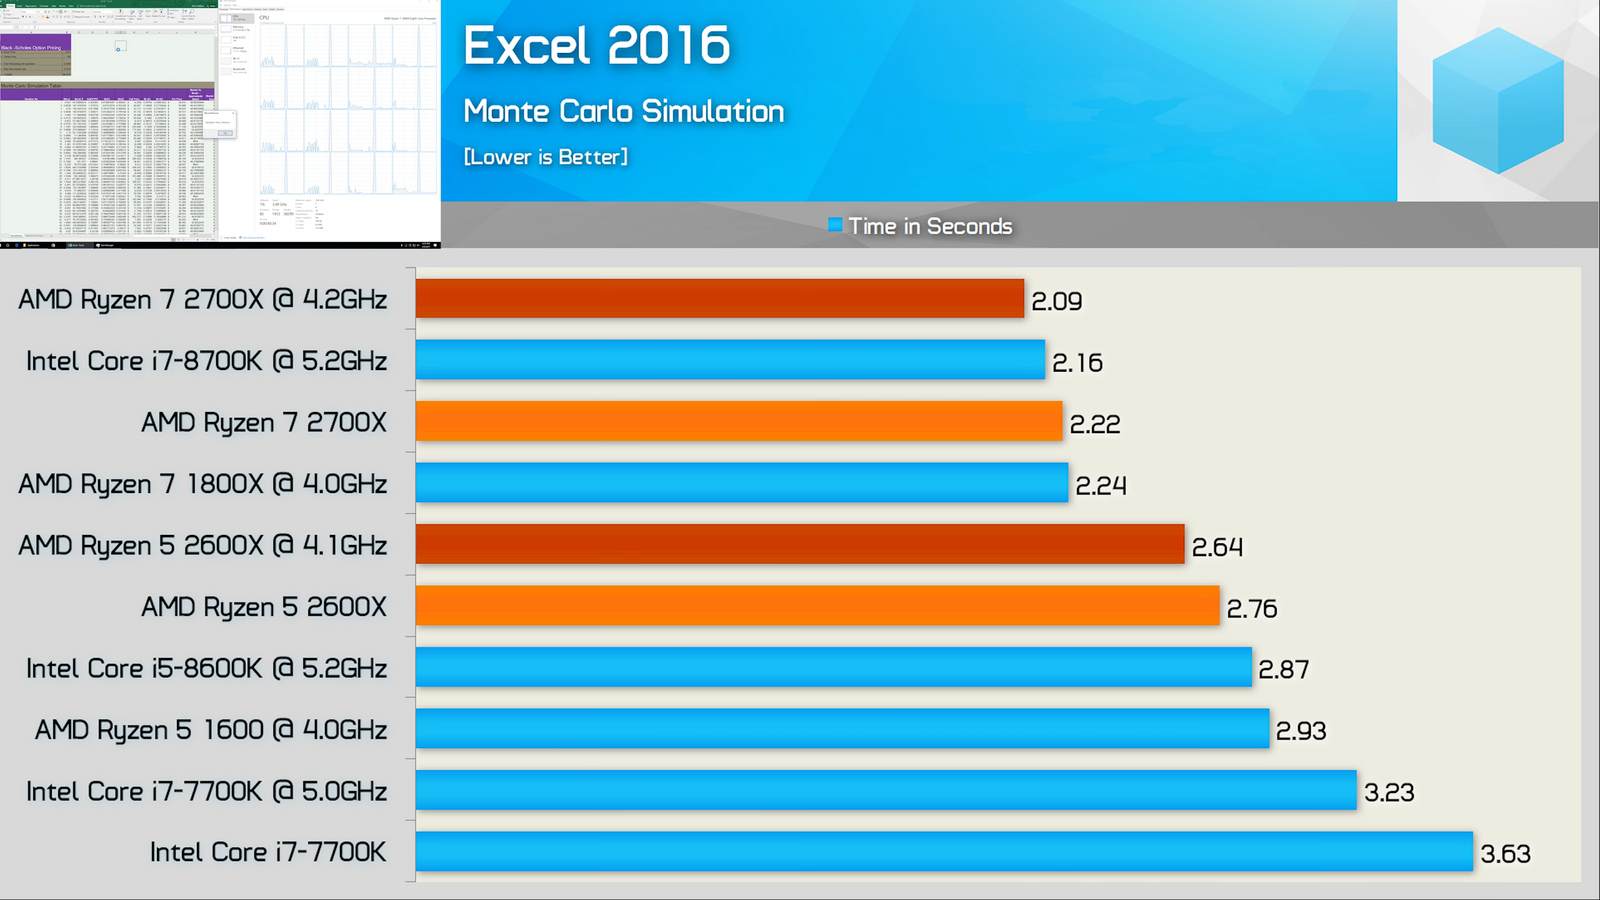Click the value "2.09"
The width and height of the screenshot is (1600, 900).
pos(1057,301)
